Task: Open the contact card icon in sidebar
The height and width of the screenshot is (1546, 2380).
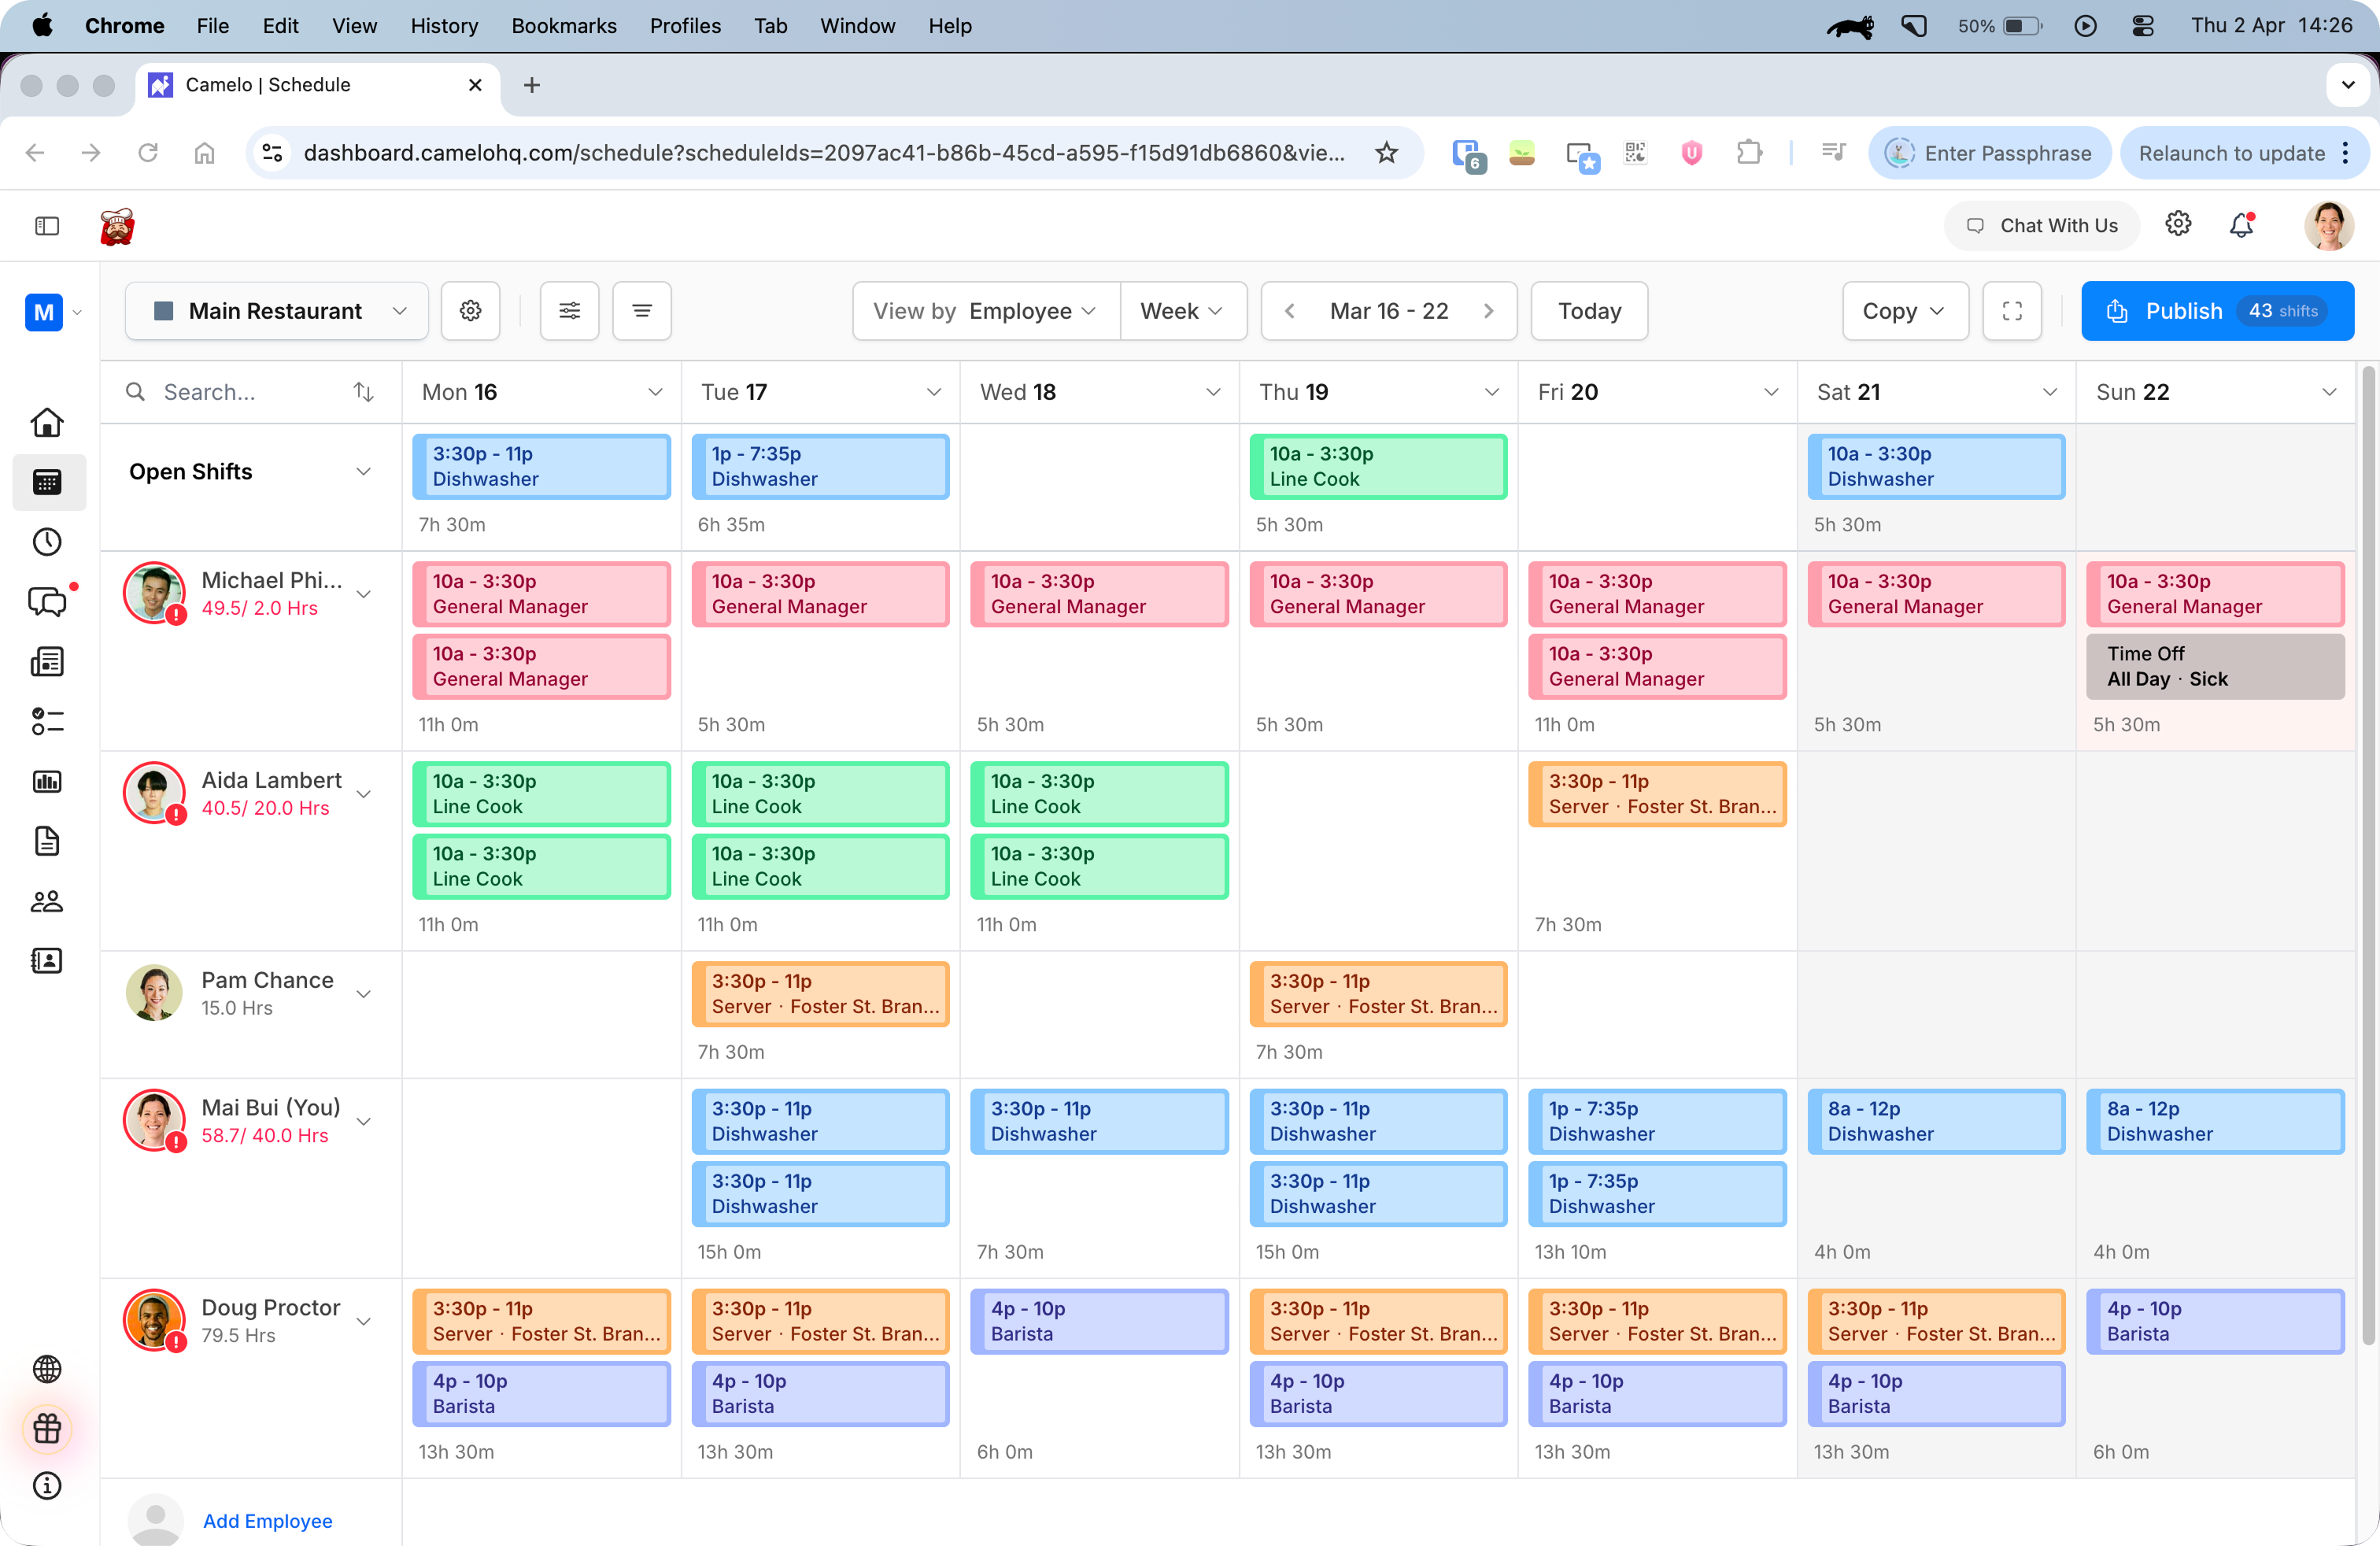Action: pos(47,961)
